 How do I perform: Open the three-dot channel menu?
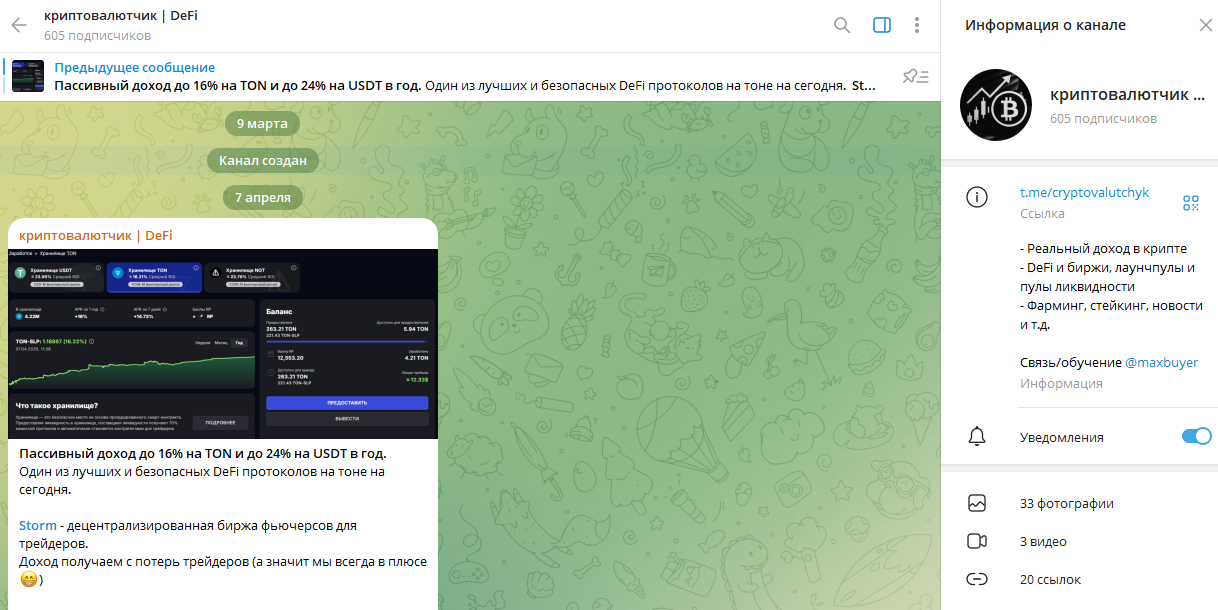coord(917,25)
